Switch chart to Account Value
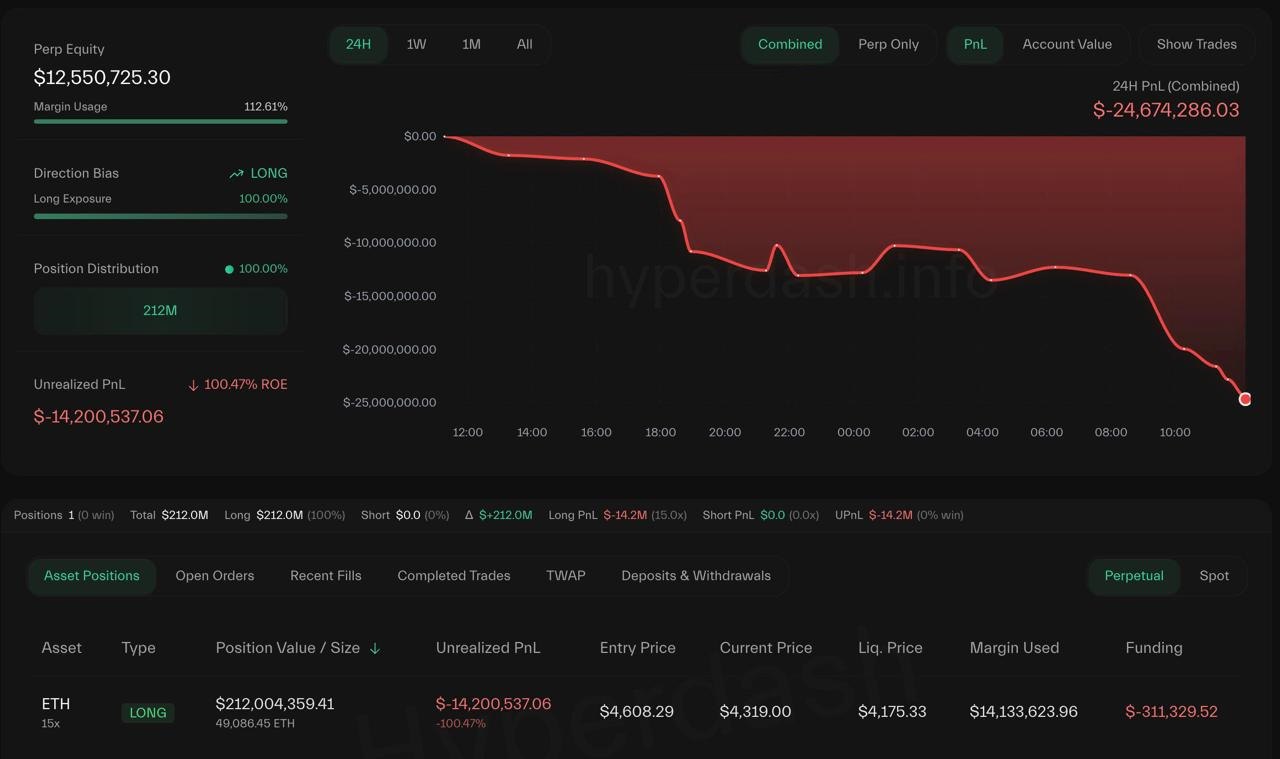The height and width of the screenshot is (759, 1280). pyautogui.click(x=1067, y=44)
